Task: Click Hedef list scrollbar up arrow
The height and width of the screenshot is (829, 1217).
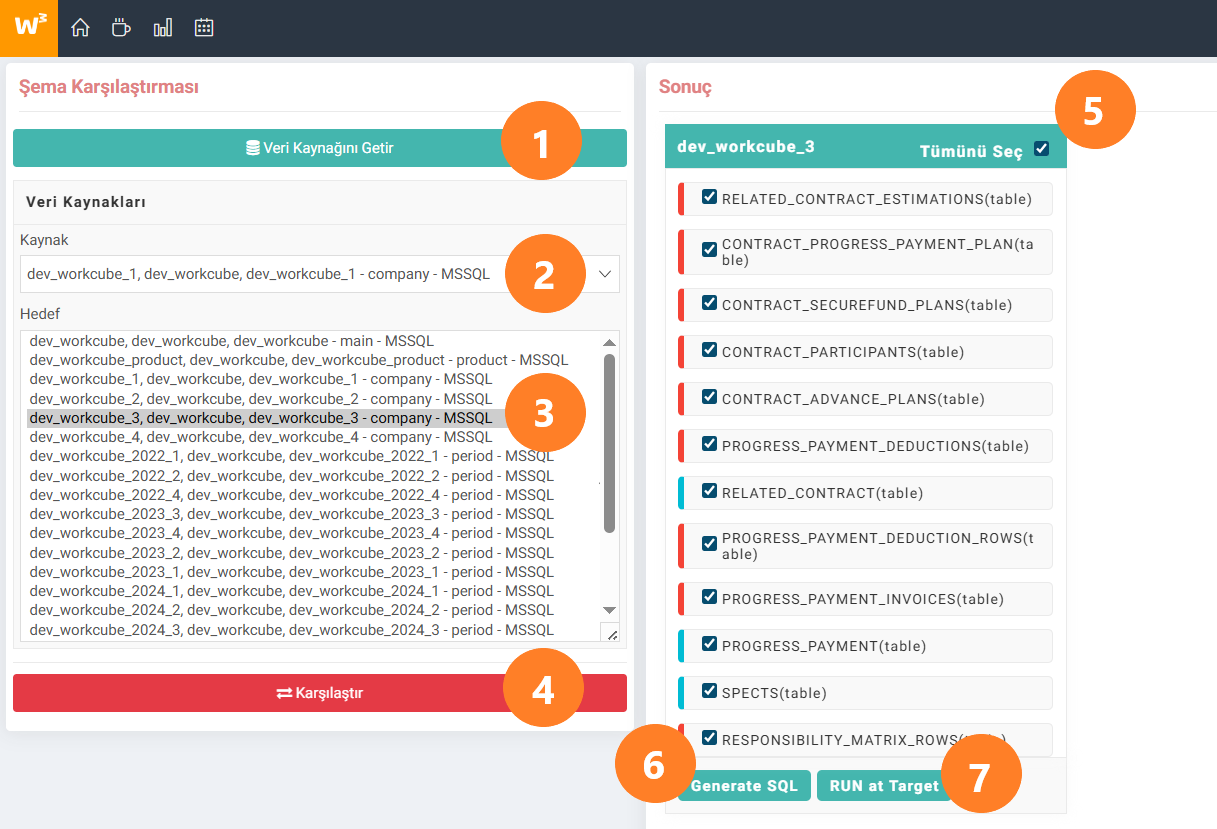Action: [610, 342]
